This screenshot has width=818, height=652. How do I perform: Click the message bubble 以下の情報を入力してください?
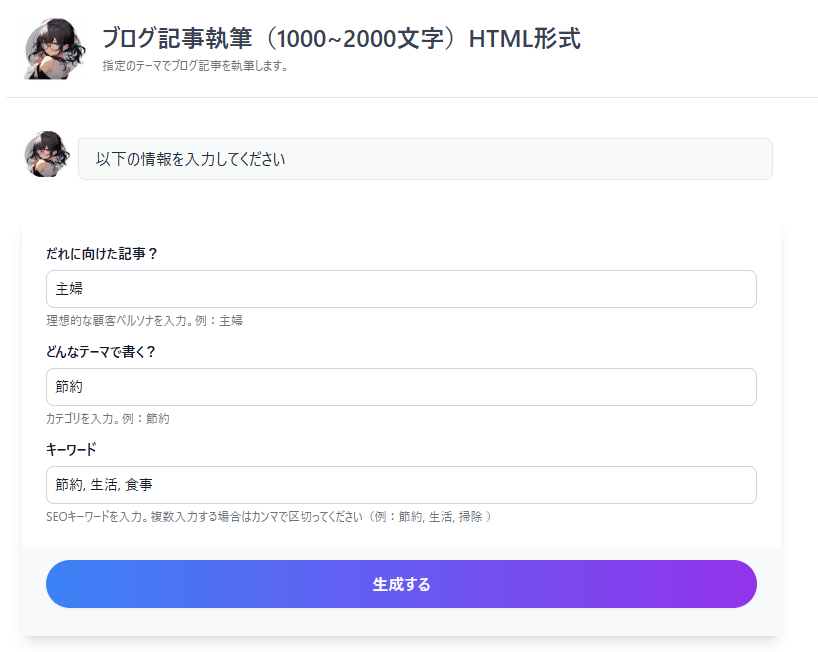click(425, 159)
